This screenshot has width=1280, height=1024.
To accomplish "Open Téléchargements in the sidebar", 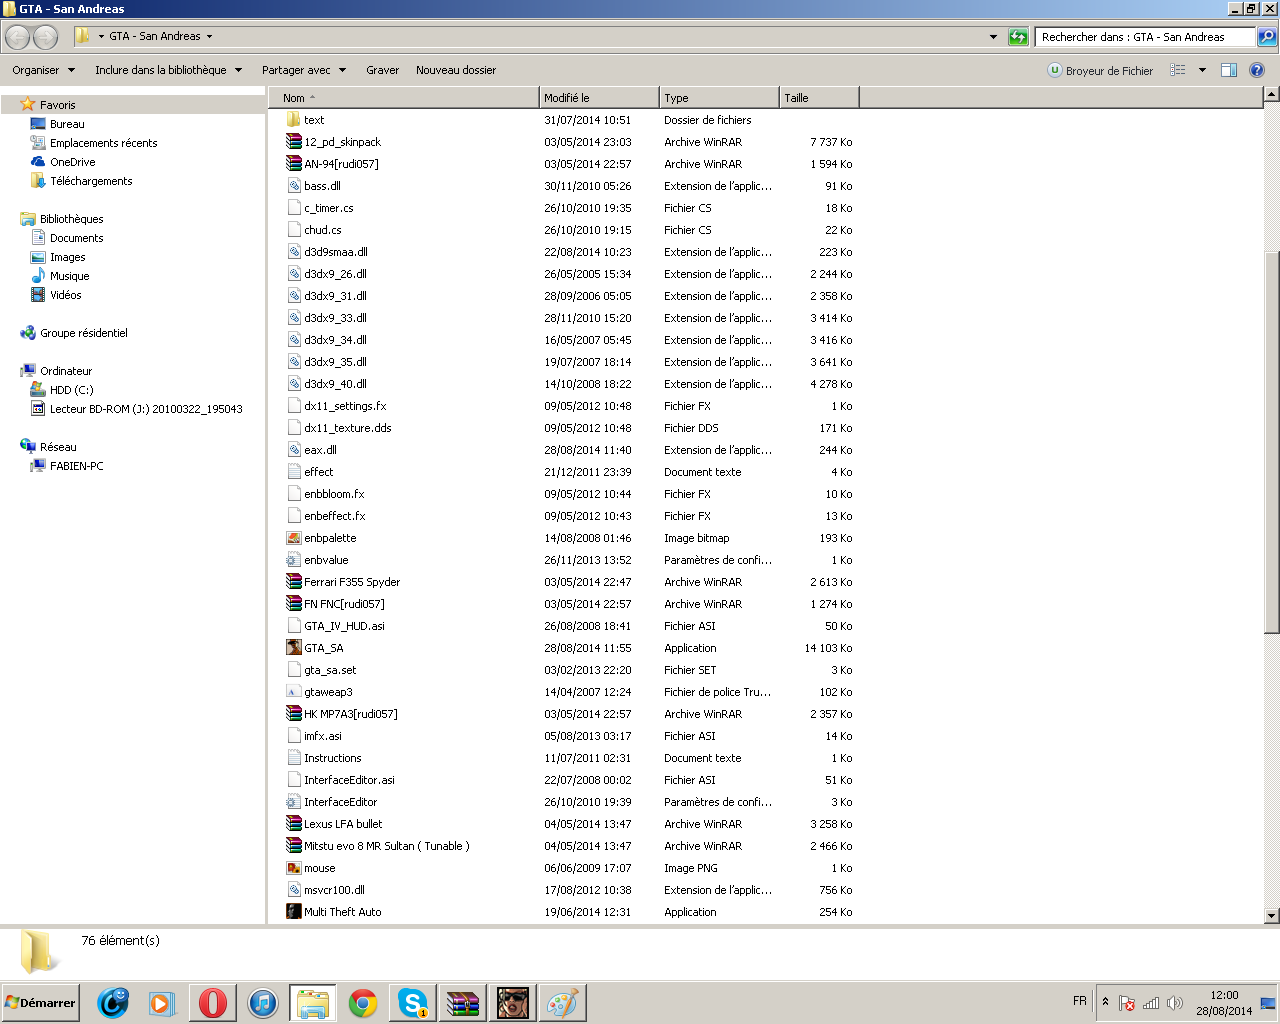I will coord(91,181).
